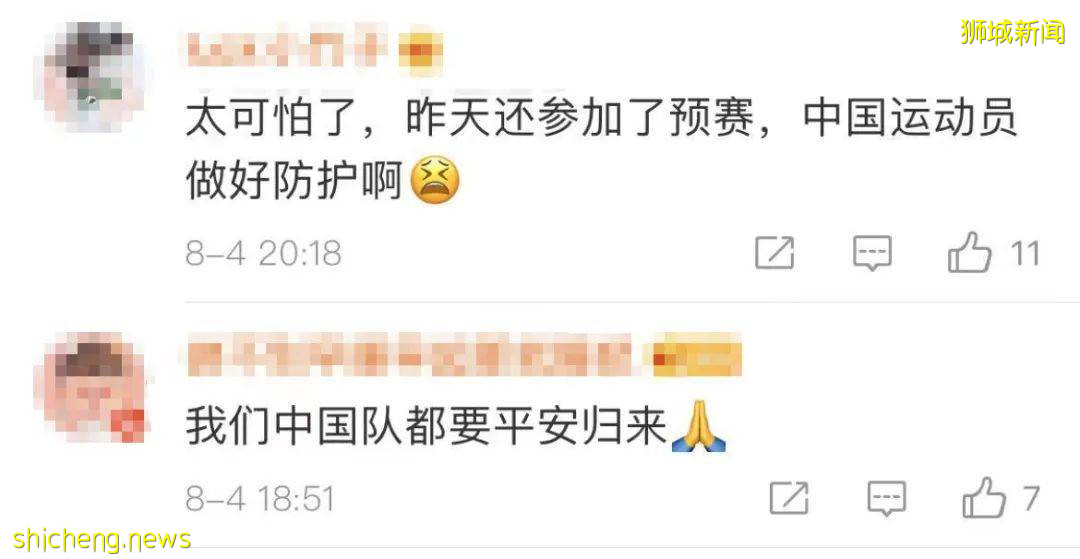Click the like count 11
The width and height of the screenshot is (1080, 559).
tap(1026, 253)
